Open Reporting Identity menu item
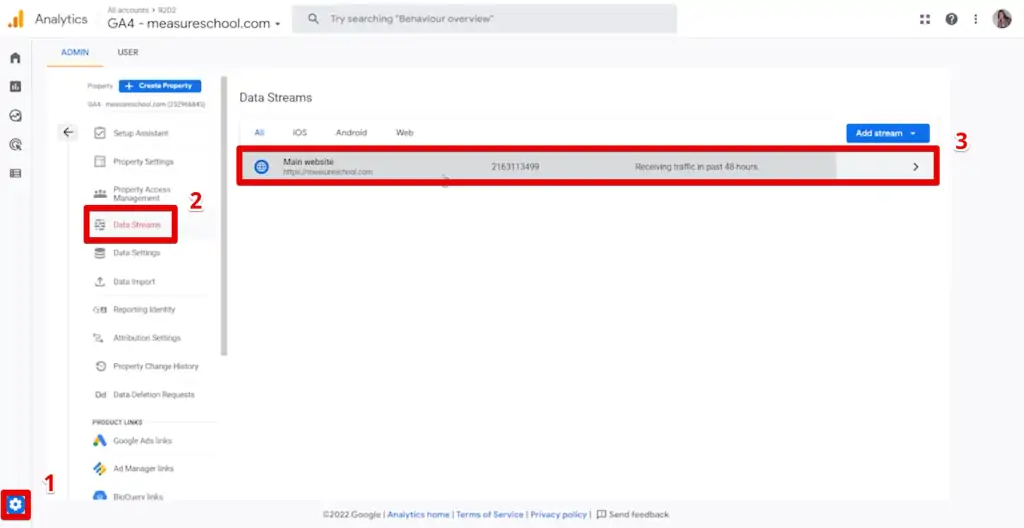This screenshot has width=1024, height=528. point(144,310)
